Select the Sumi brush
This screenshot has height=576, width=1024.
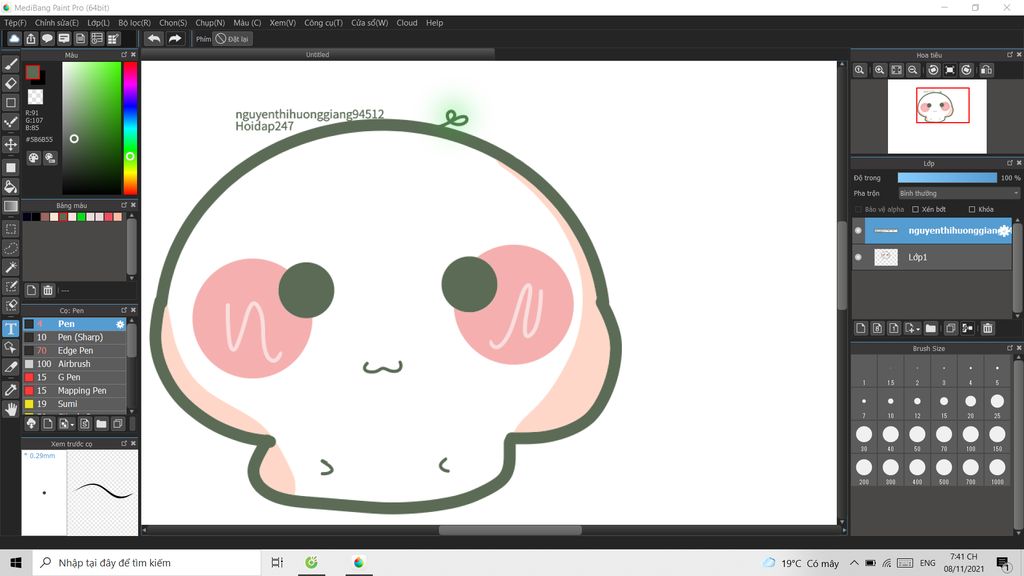tap(74, 404)
